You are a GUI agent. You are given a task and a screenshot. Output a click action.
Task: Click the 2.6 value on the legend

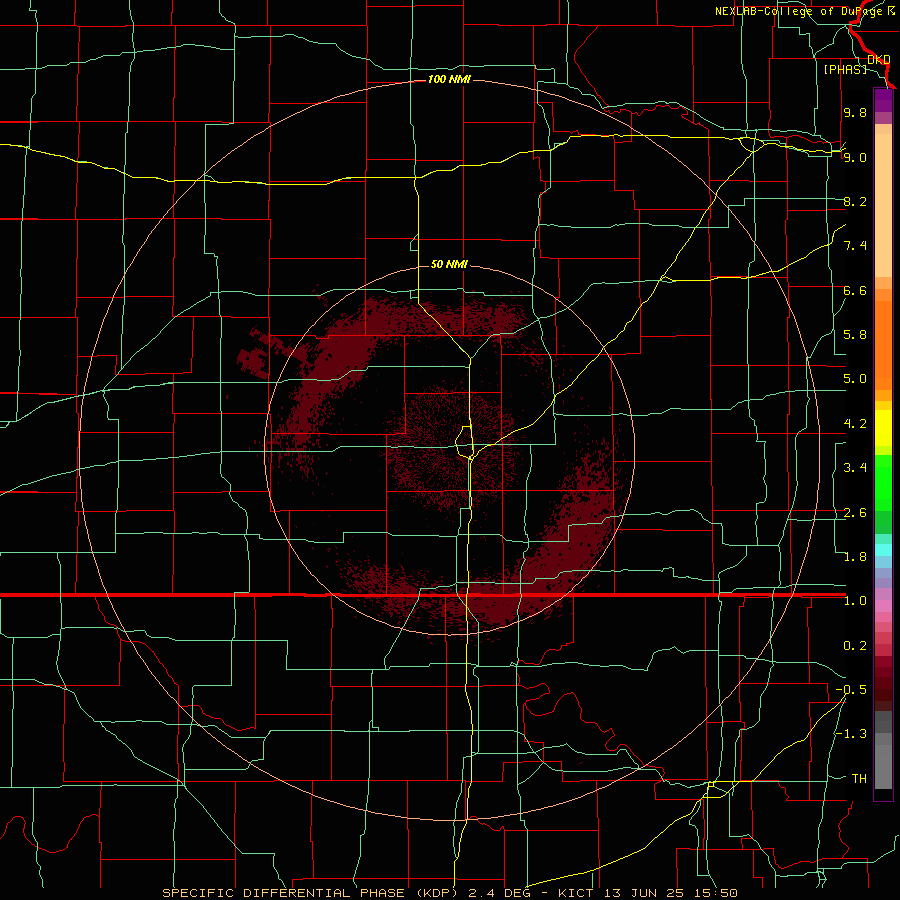pos(855,513)
